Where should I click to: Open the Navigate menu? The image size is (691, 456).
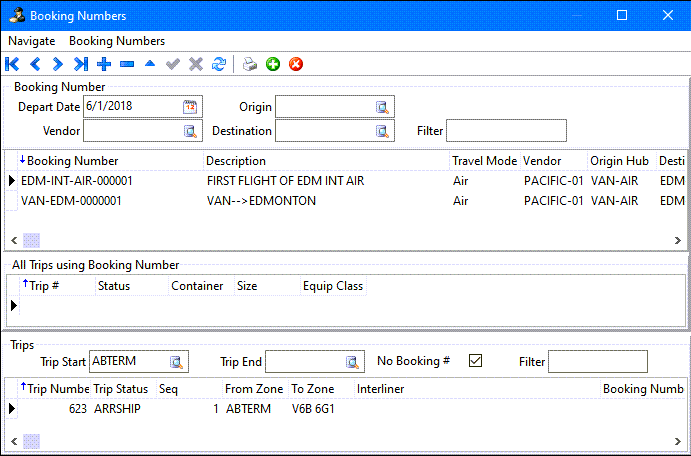pos(32,41)
